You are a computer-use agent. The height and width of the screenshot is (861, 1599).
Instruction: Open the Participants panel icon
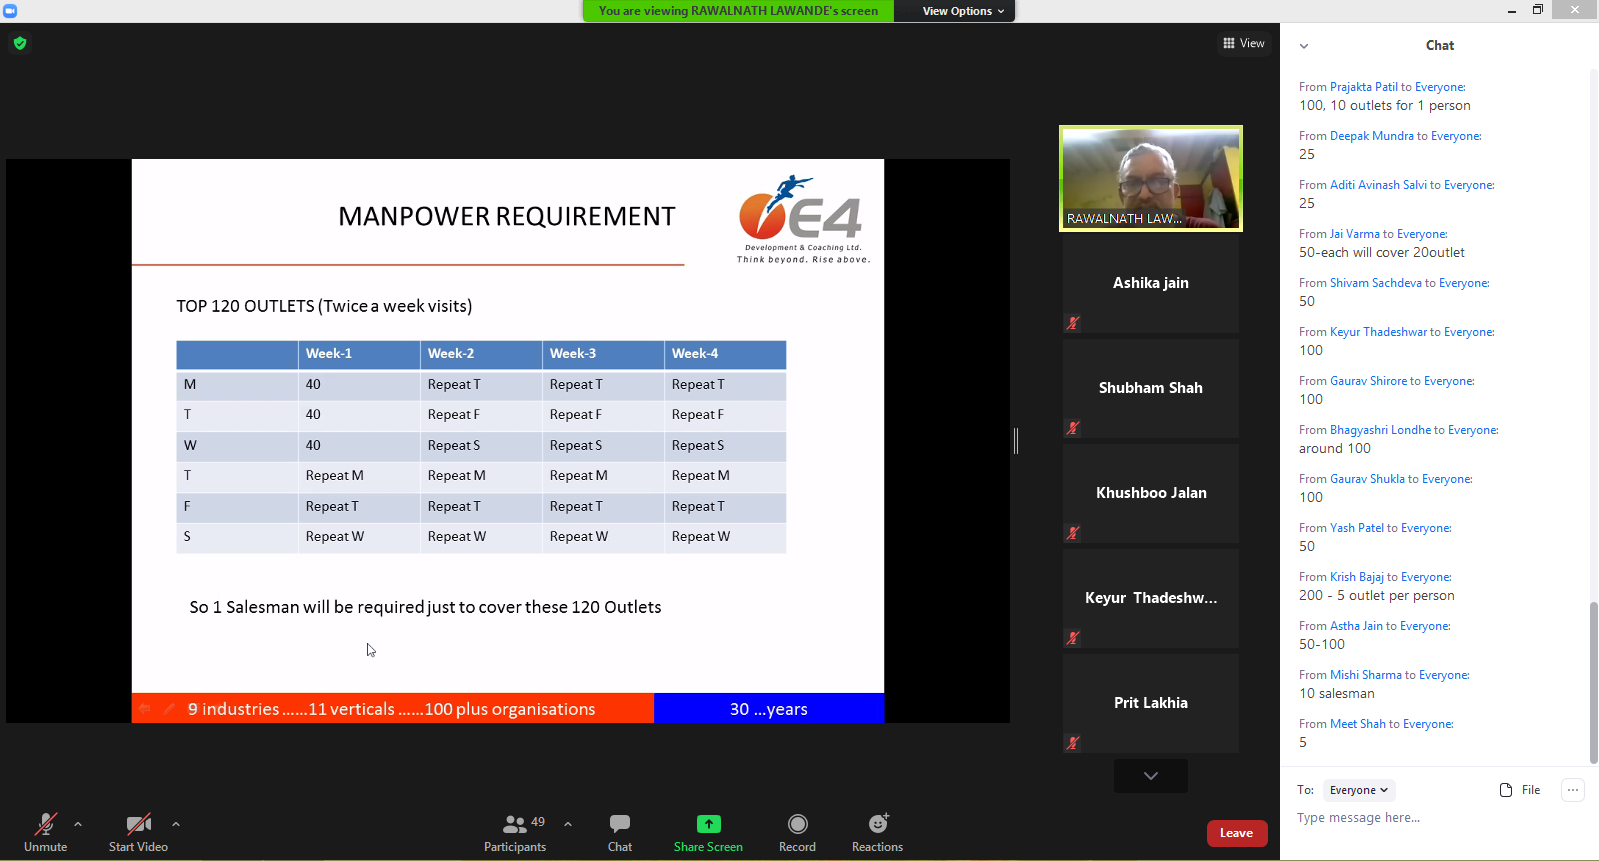coord(515,825)
